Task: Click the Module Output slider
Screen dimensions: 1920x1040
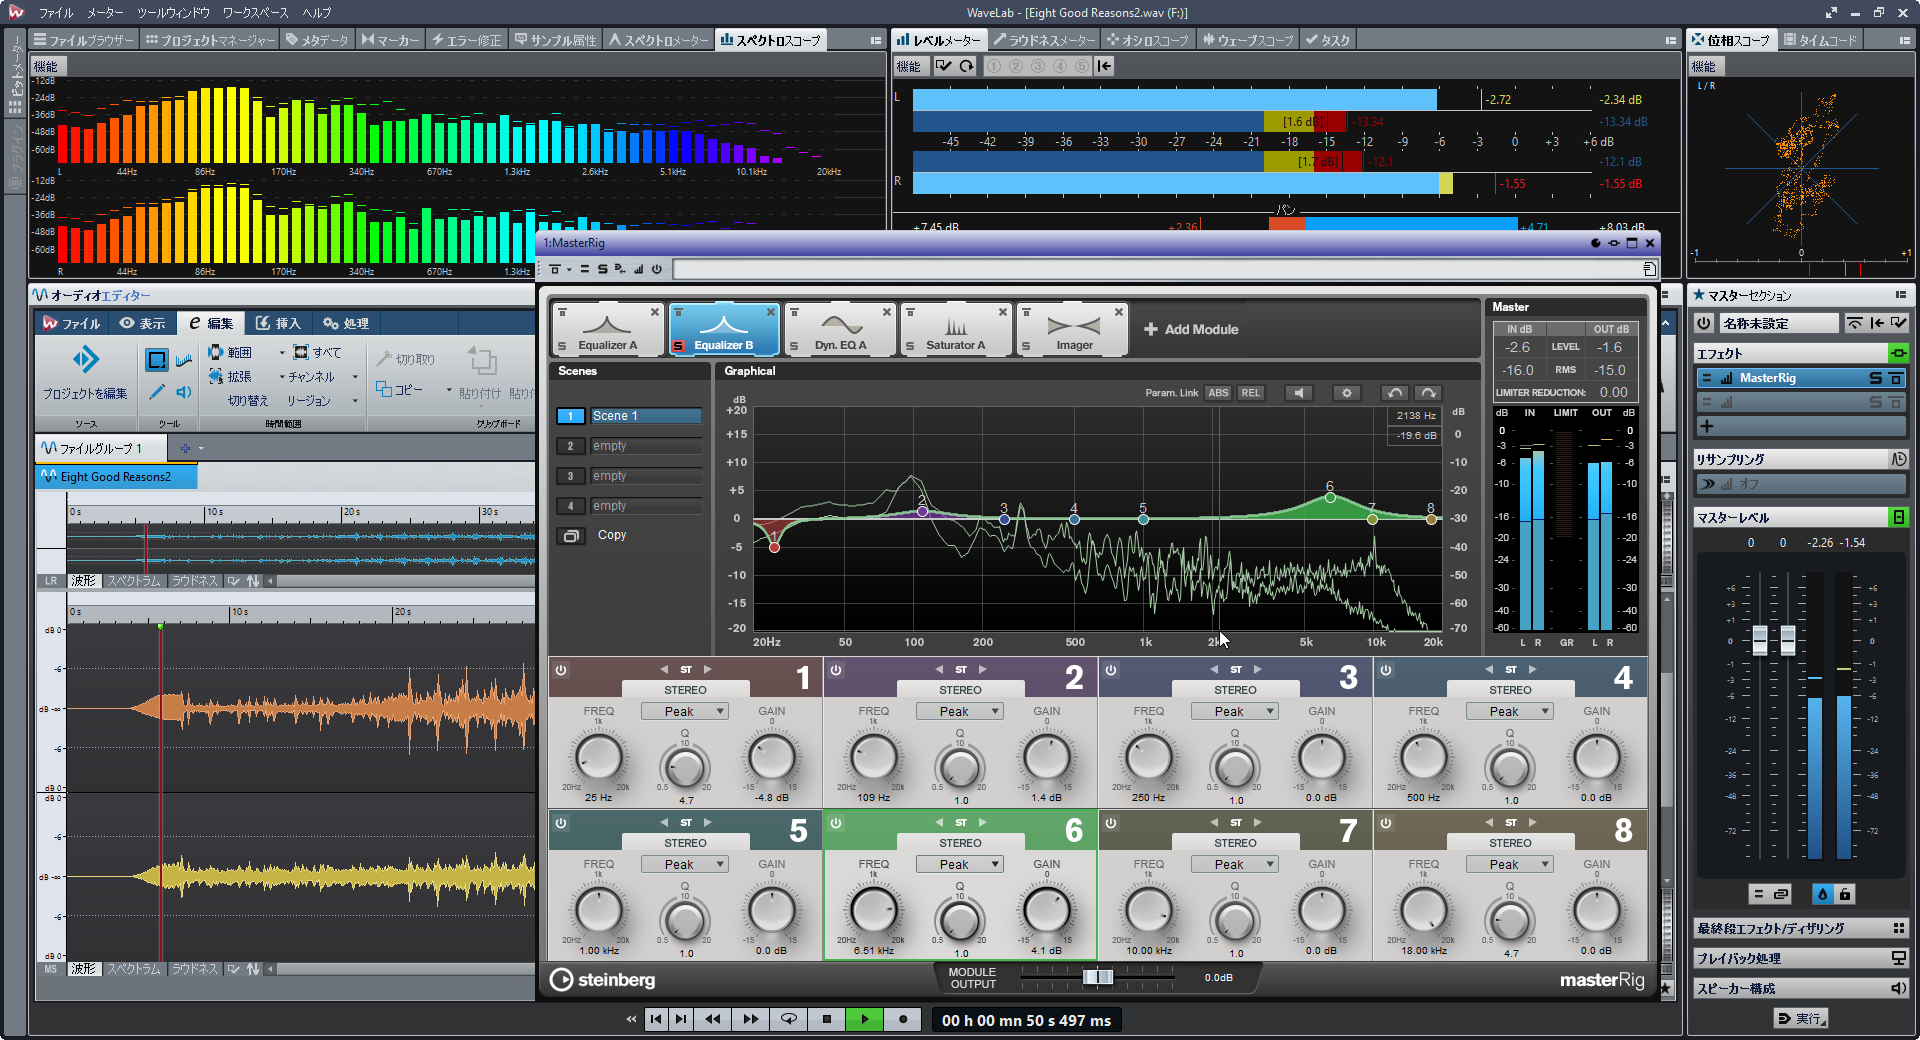Action: point(1098,977)
